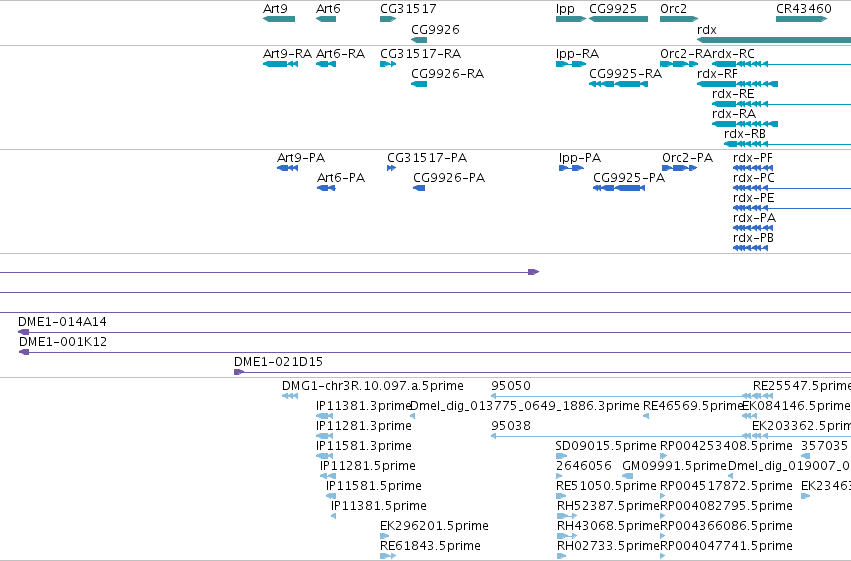Select the SD09015.5prime EST

(x=562, y=456)
